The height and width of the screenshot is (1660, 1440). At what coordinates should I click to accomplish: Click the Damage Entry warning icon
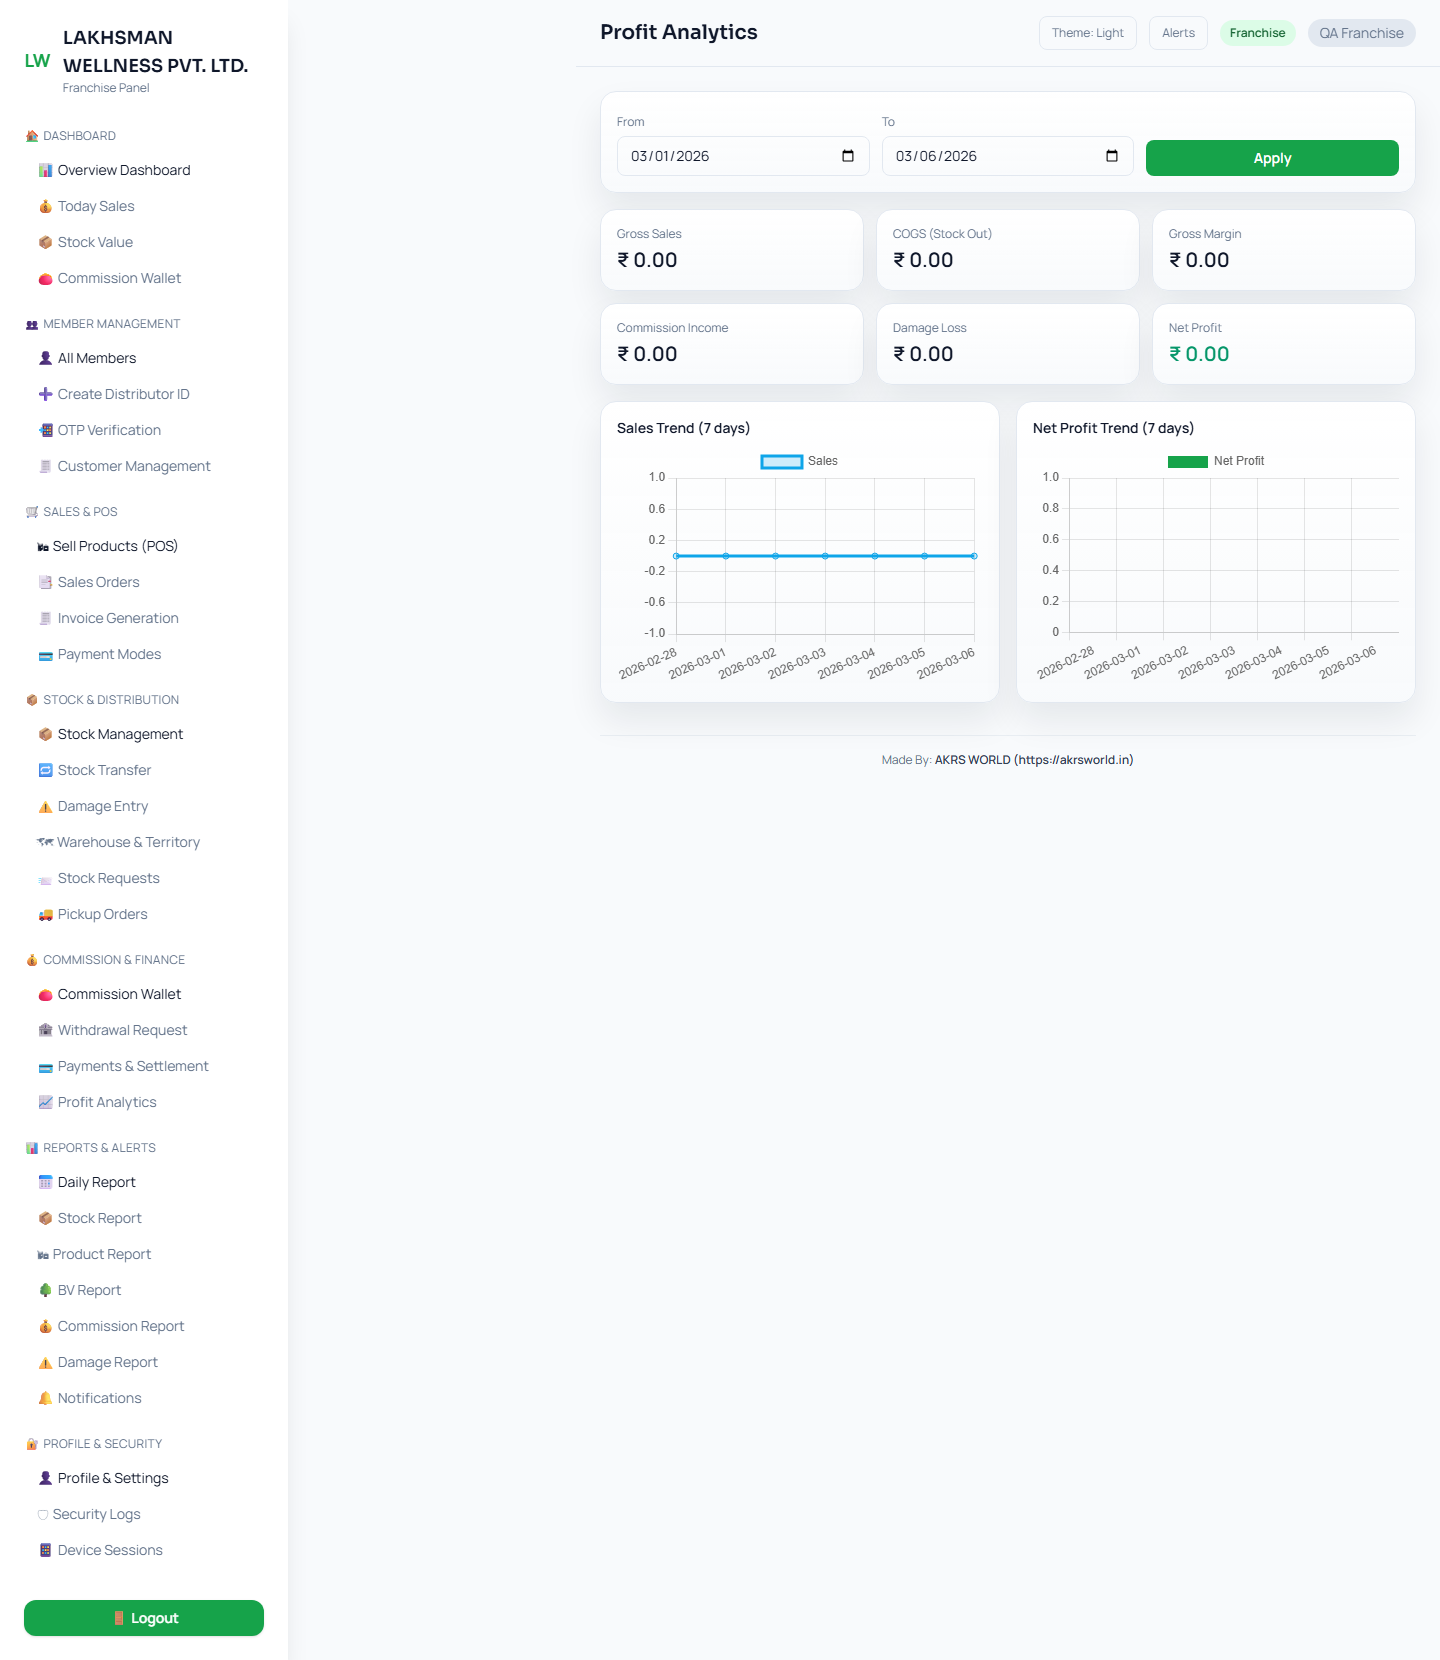tap(45, 807)
